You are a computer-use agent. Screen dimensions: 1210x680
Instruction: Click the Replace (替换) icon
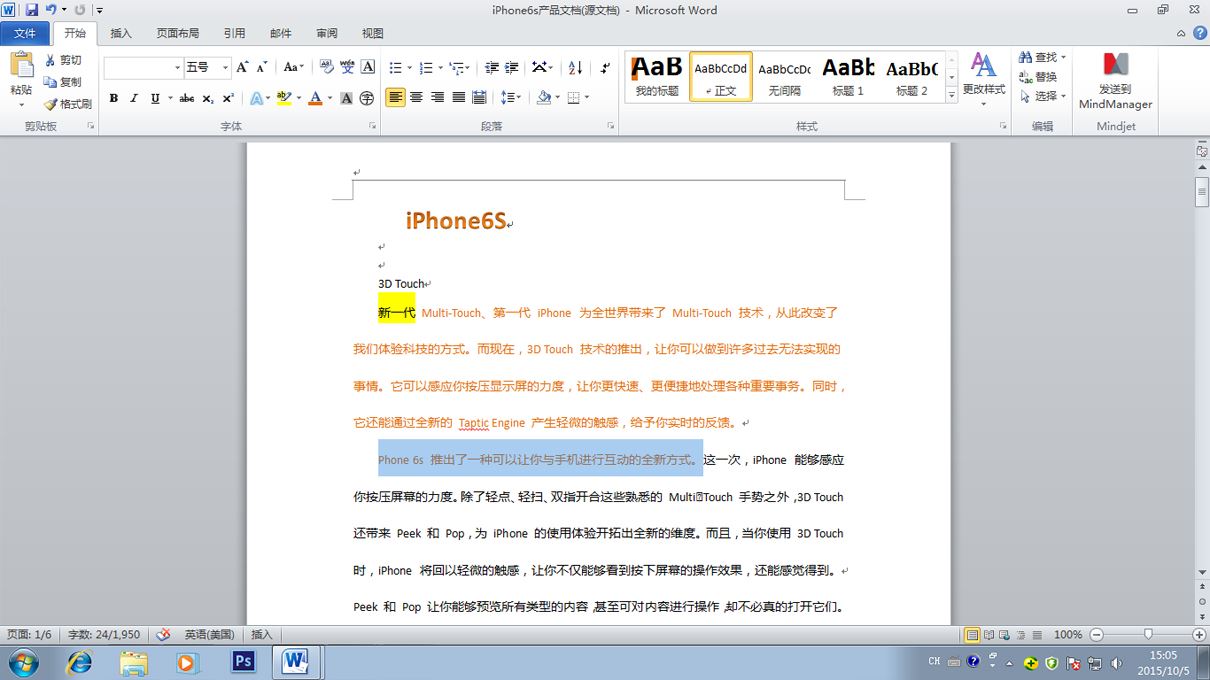1037,77
